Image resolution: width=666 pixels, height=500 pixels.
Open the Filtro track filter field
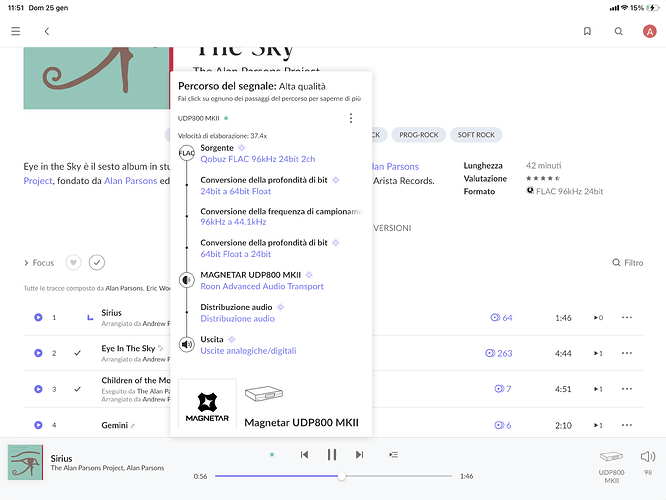point(627,263)
